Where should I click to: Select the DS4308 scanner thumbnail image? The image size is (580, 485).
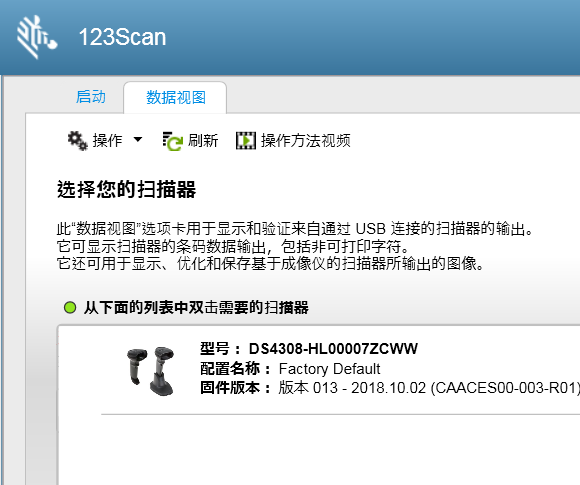151,371
